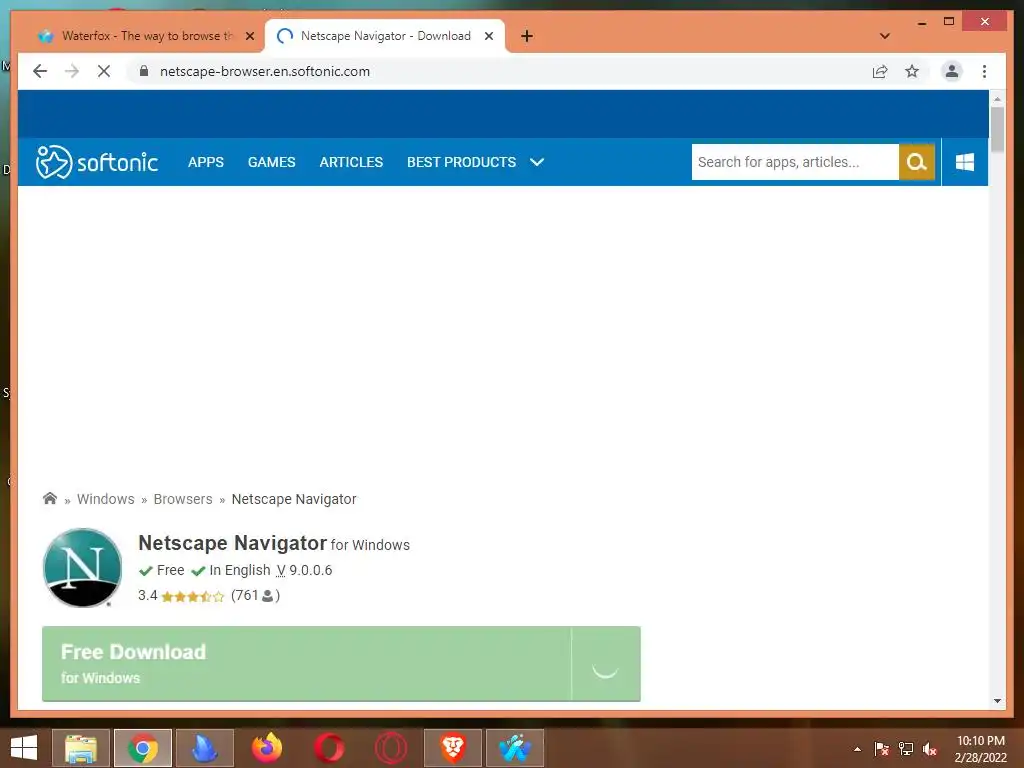Open Firefox from the taskbar
The height and width of the screenshot is (768, 1024).
[x=266, y=748]
